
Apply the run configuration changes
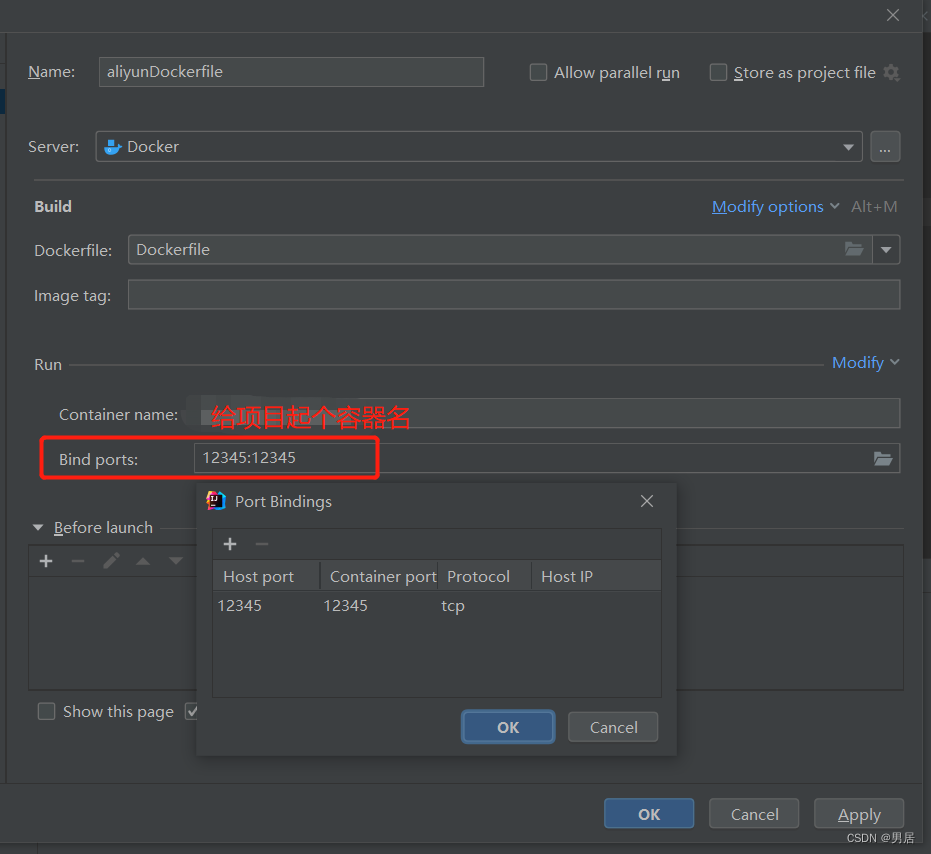859,814
